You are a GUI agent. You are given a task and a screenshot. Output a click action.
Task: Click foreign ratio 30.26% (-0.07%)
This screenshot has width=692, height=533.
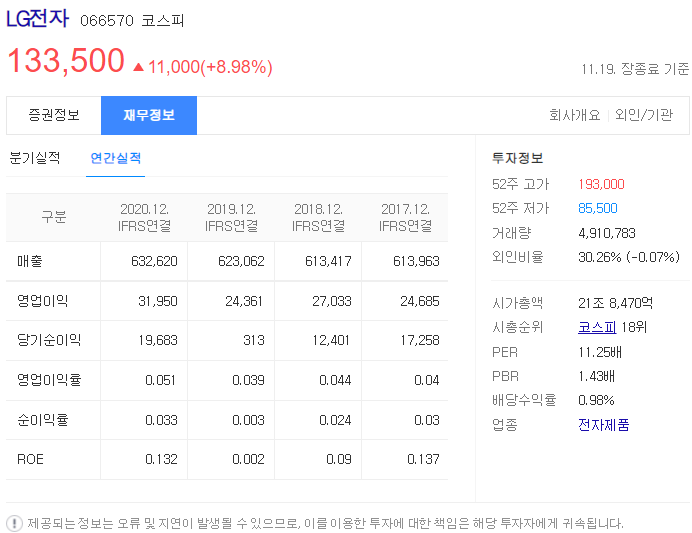pyautogui.click(x=629, y=257)
